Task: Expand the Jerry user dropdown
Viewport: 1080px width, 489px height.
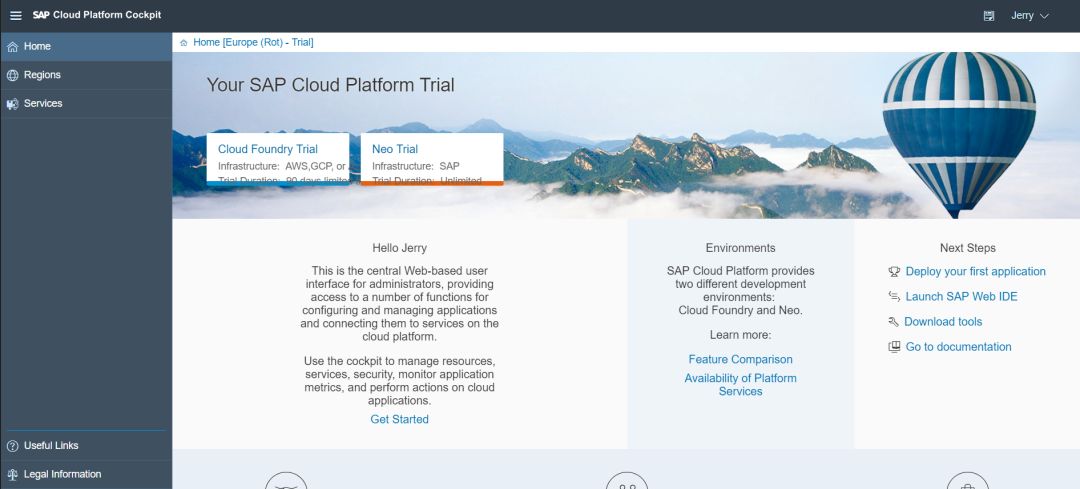Action: tap(1030, 16)
